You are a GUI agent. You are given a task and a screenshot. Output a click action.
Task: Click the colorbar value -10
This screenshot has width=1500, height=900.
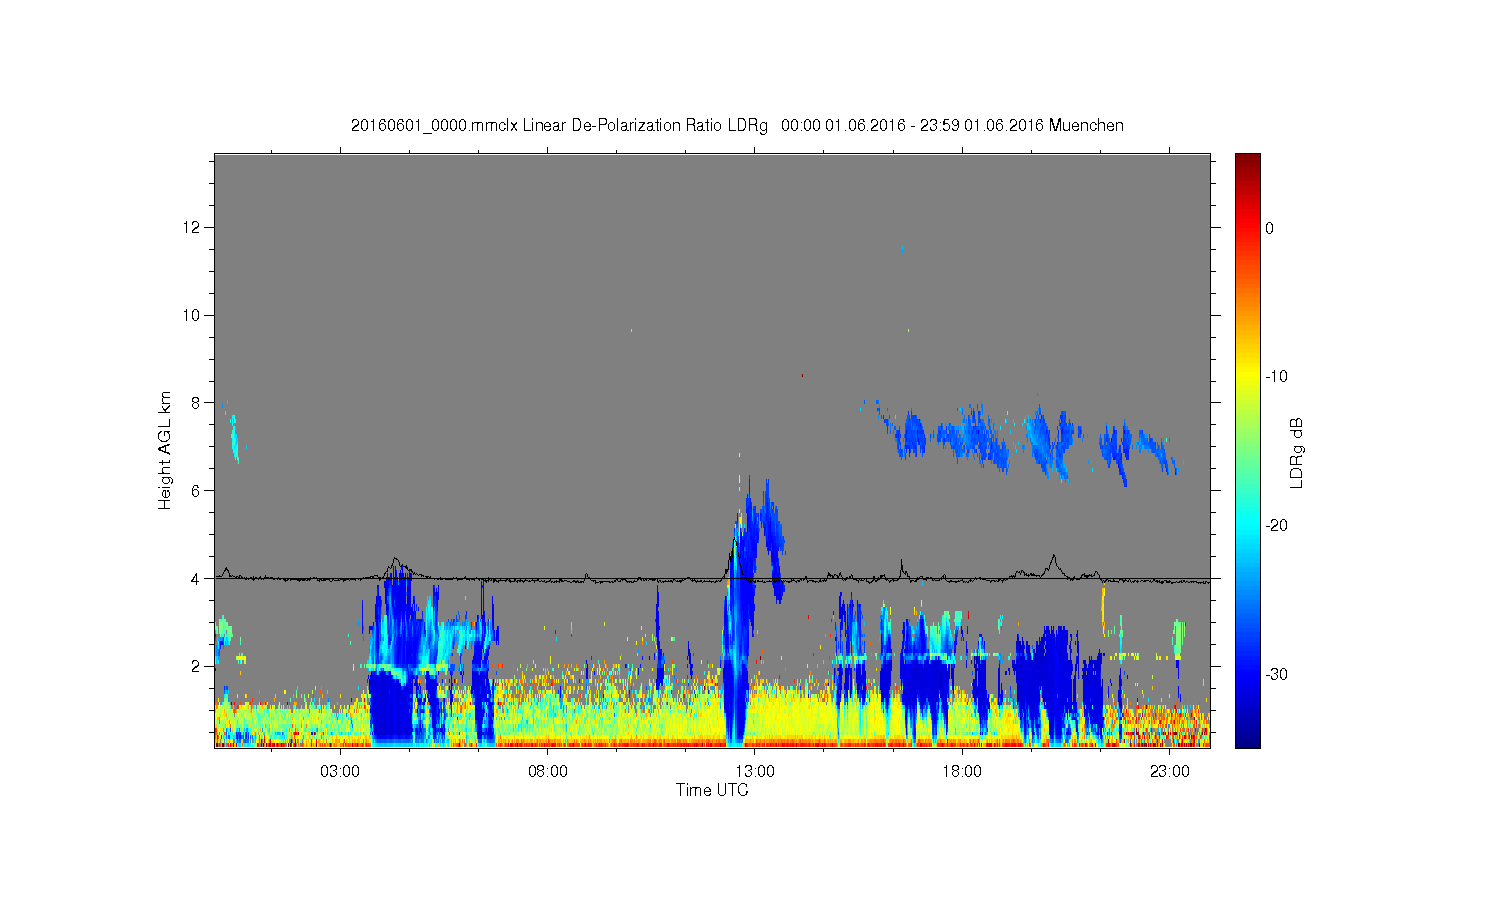[1275, 377]
